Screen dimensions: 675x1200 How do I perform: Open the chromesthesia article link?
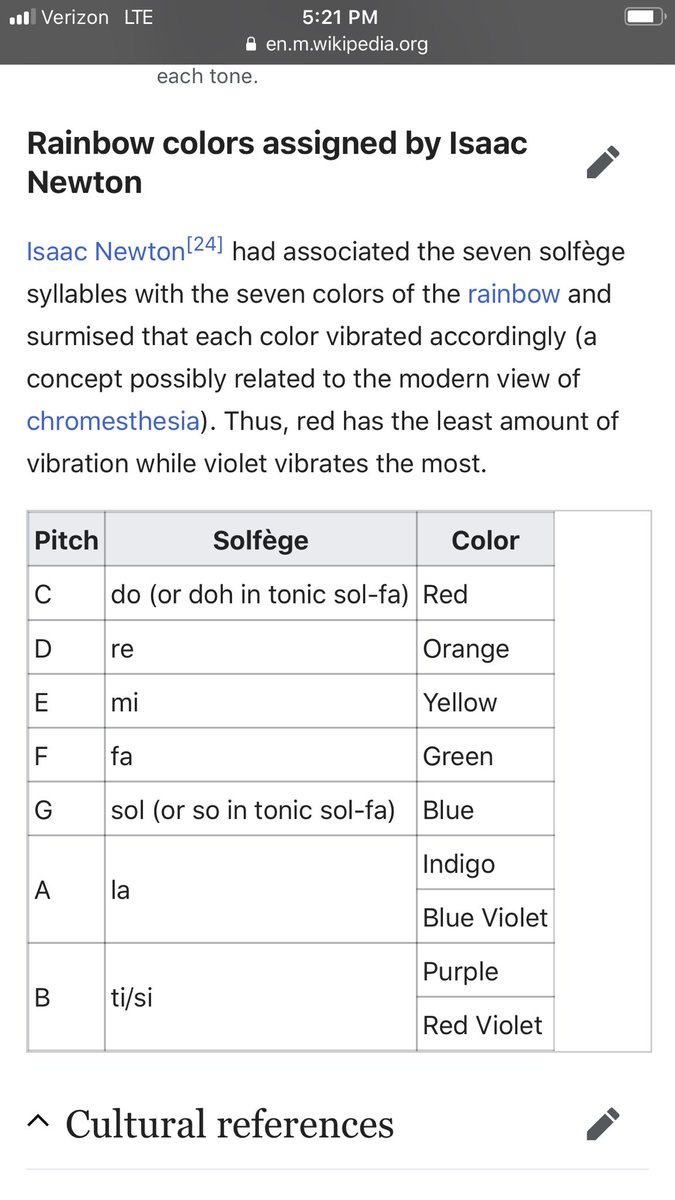tap(113, 420)
